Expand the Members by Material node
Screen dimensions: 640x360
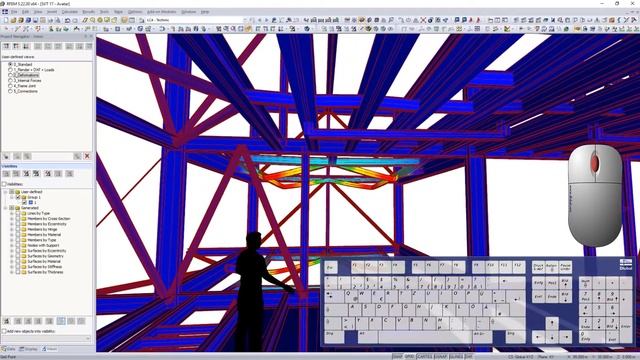(x=12, y=235)
